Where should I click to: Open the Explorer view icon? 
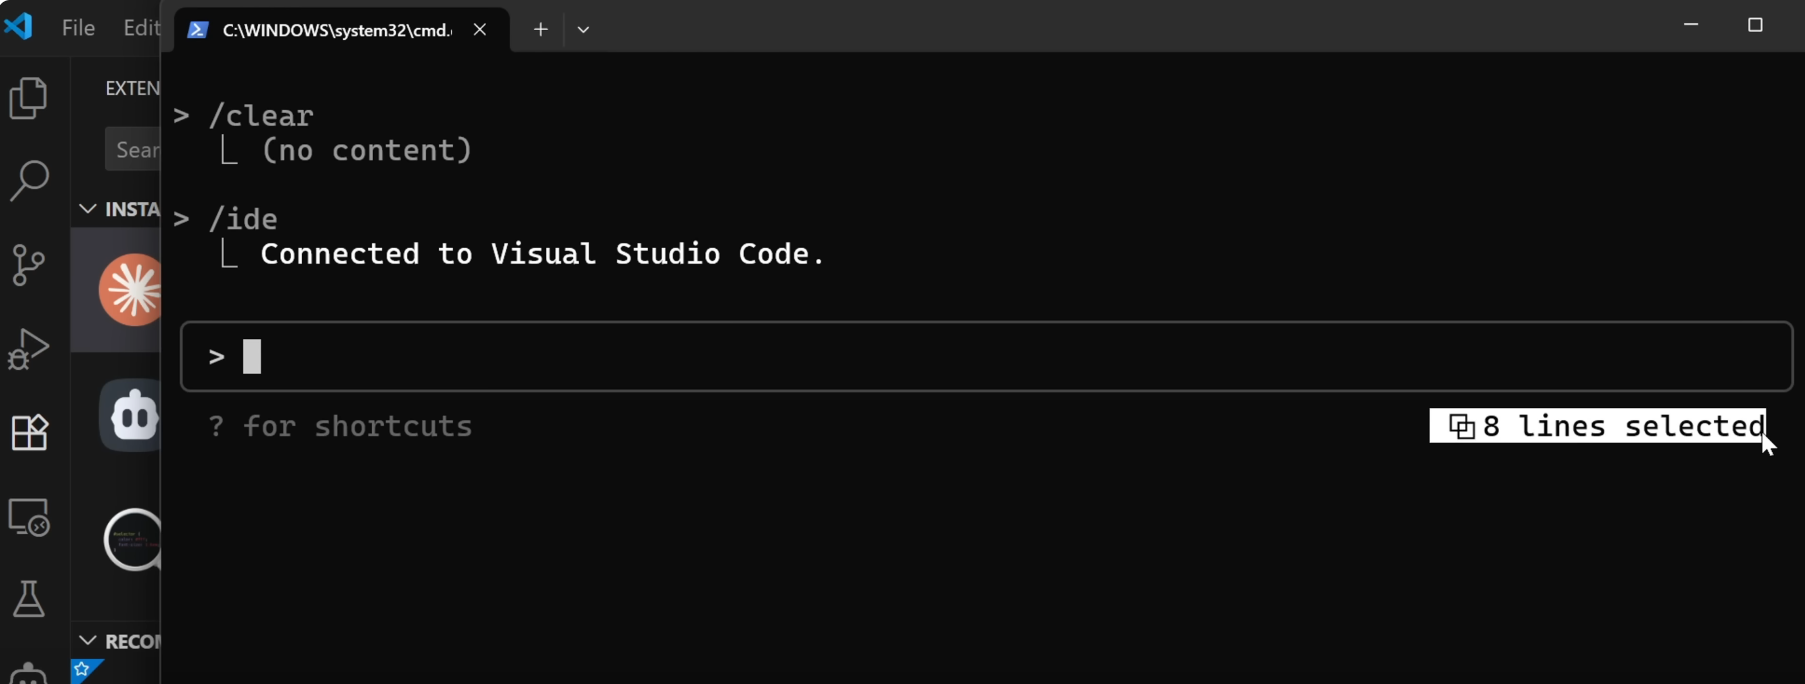pyautogui.click(x=29, y=98)
